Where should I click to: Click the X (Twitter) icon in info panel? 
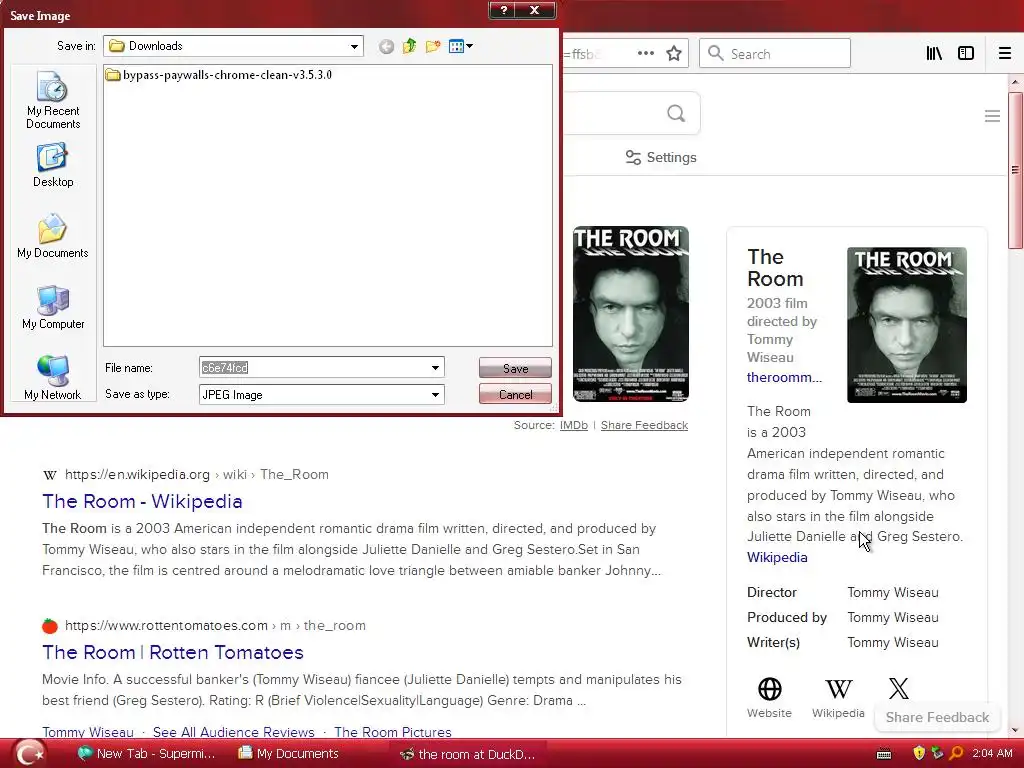[899, 688]
